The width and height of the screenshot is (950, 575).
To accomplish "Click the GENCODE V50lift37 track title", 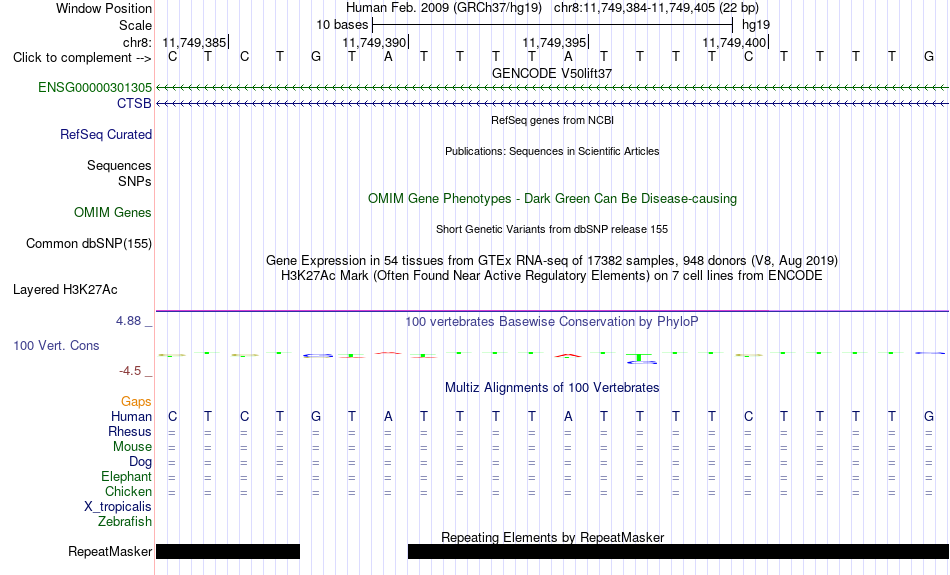I will pos(552,73).
